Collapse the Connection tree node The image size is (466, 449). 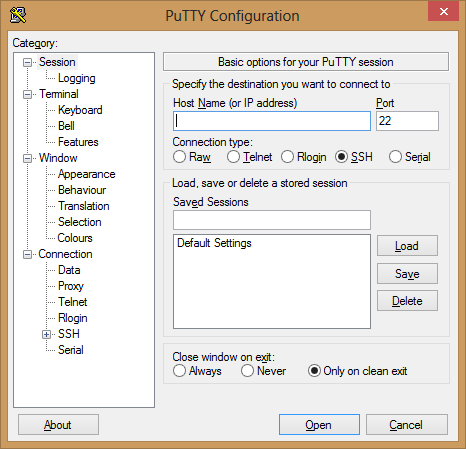(27, 254)
